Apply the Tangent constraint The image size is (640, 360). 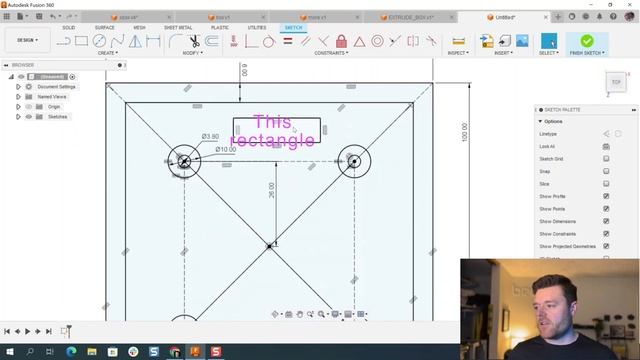(x=269, y=41)
